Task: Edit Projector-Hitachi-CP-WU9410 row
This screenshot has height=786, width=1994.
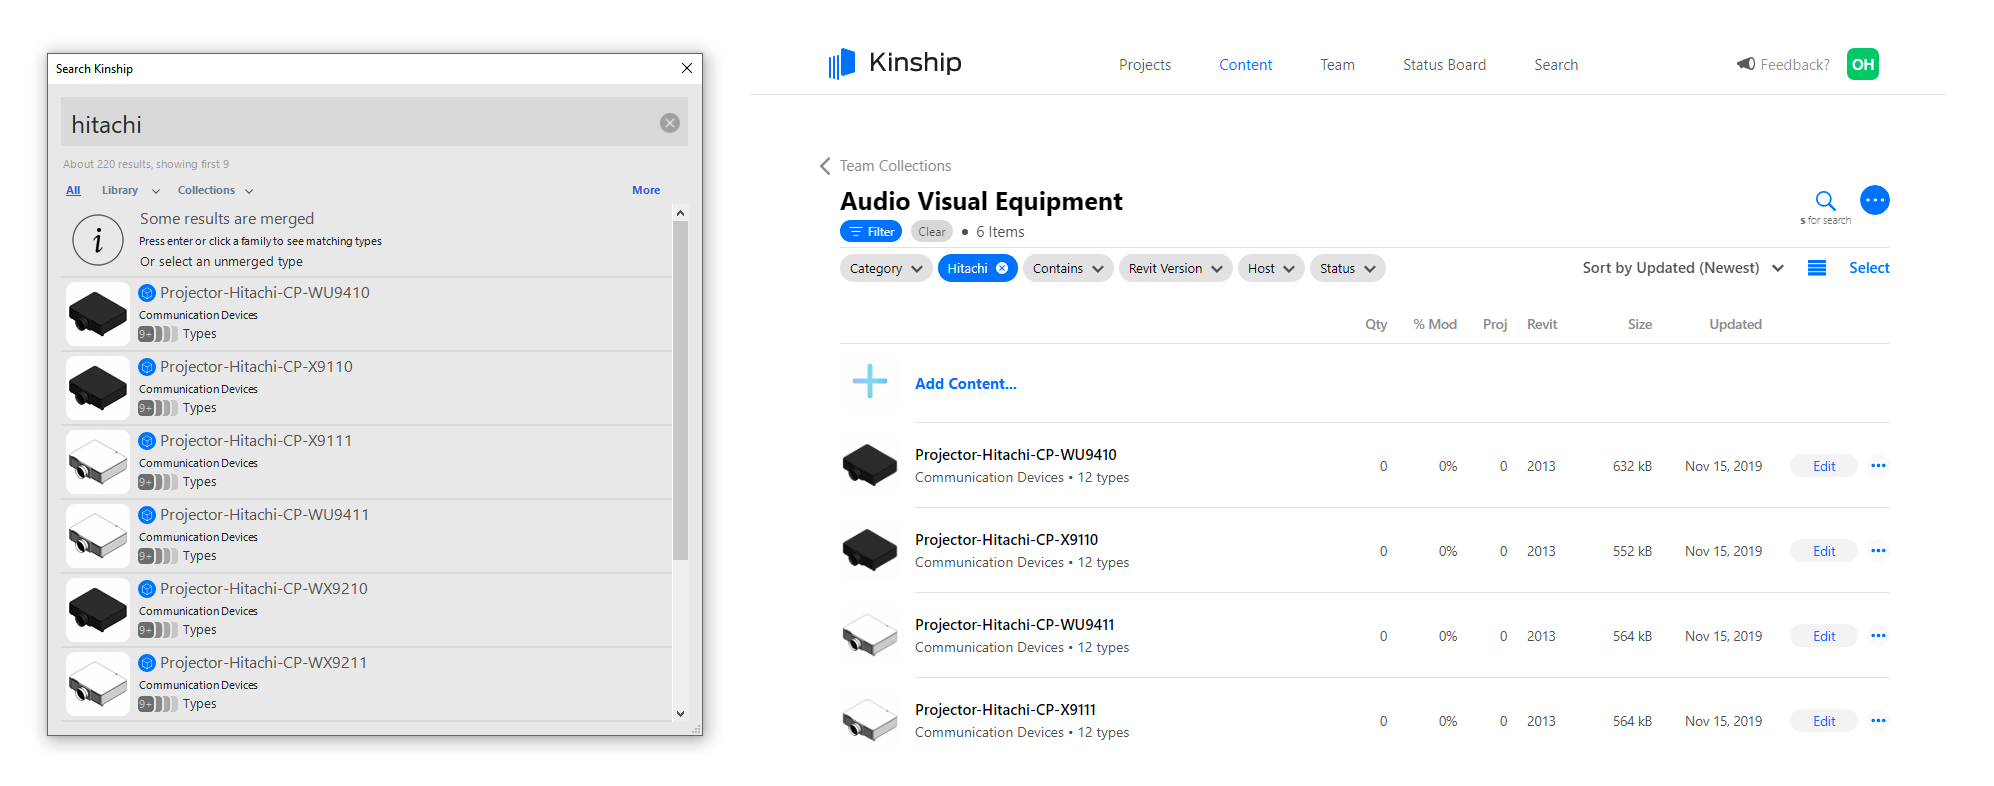Action: pos(1824,466)
